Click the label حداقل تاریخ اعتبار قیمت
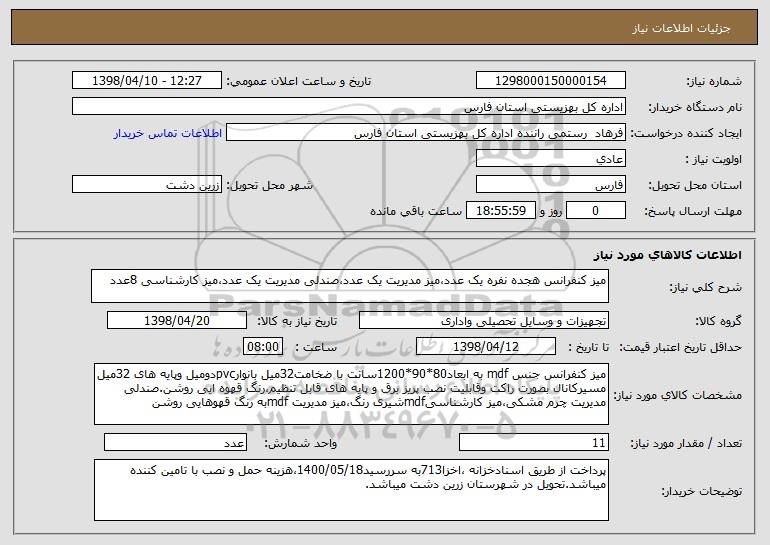 pyautogui.click(x=680, y=347)
